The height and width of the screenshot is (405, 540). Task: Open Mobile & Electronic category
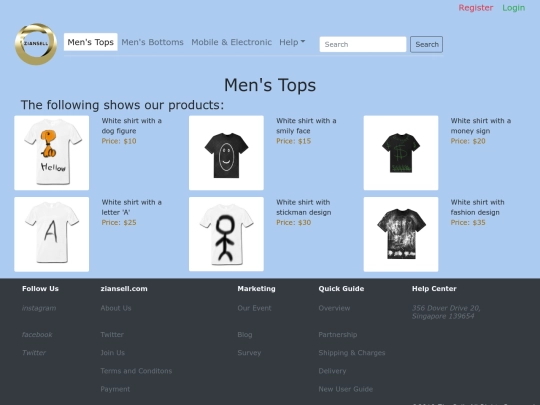[x=231, y=42]
